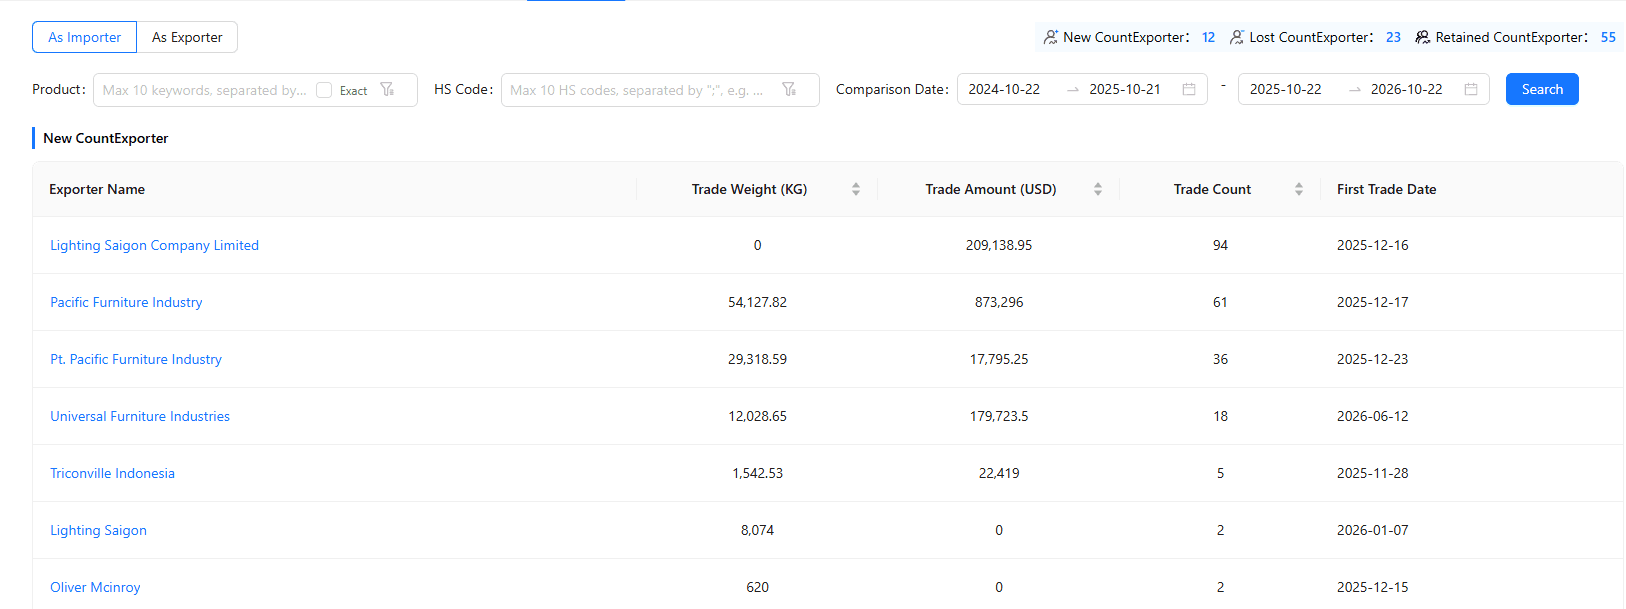This screenshot has height=609, width=1626.
Task: Click the First Trade Date column header
Action: tap(1386, 189)
